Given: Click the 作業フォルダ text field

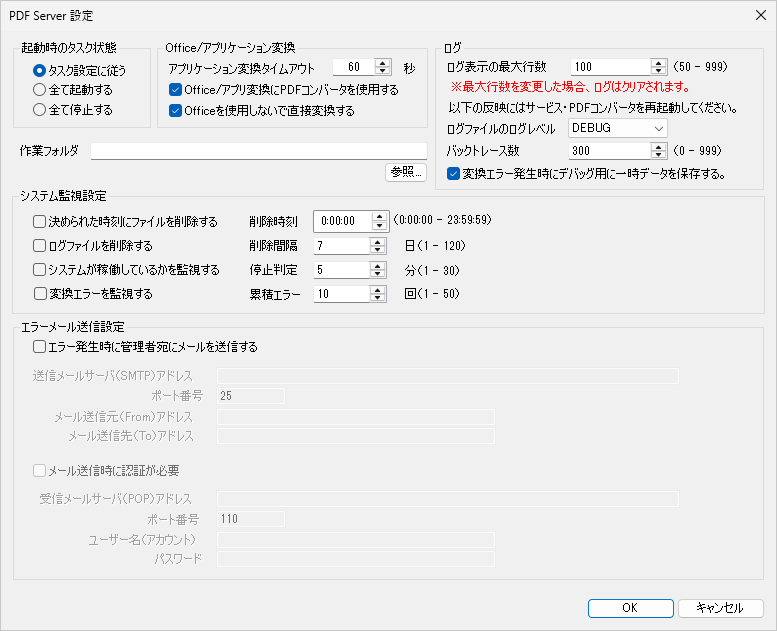Looking at the screenshot, I should (x=258, y=151).
